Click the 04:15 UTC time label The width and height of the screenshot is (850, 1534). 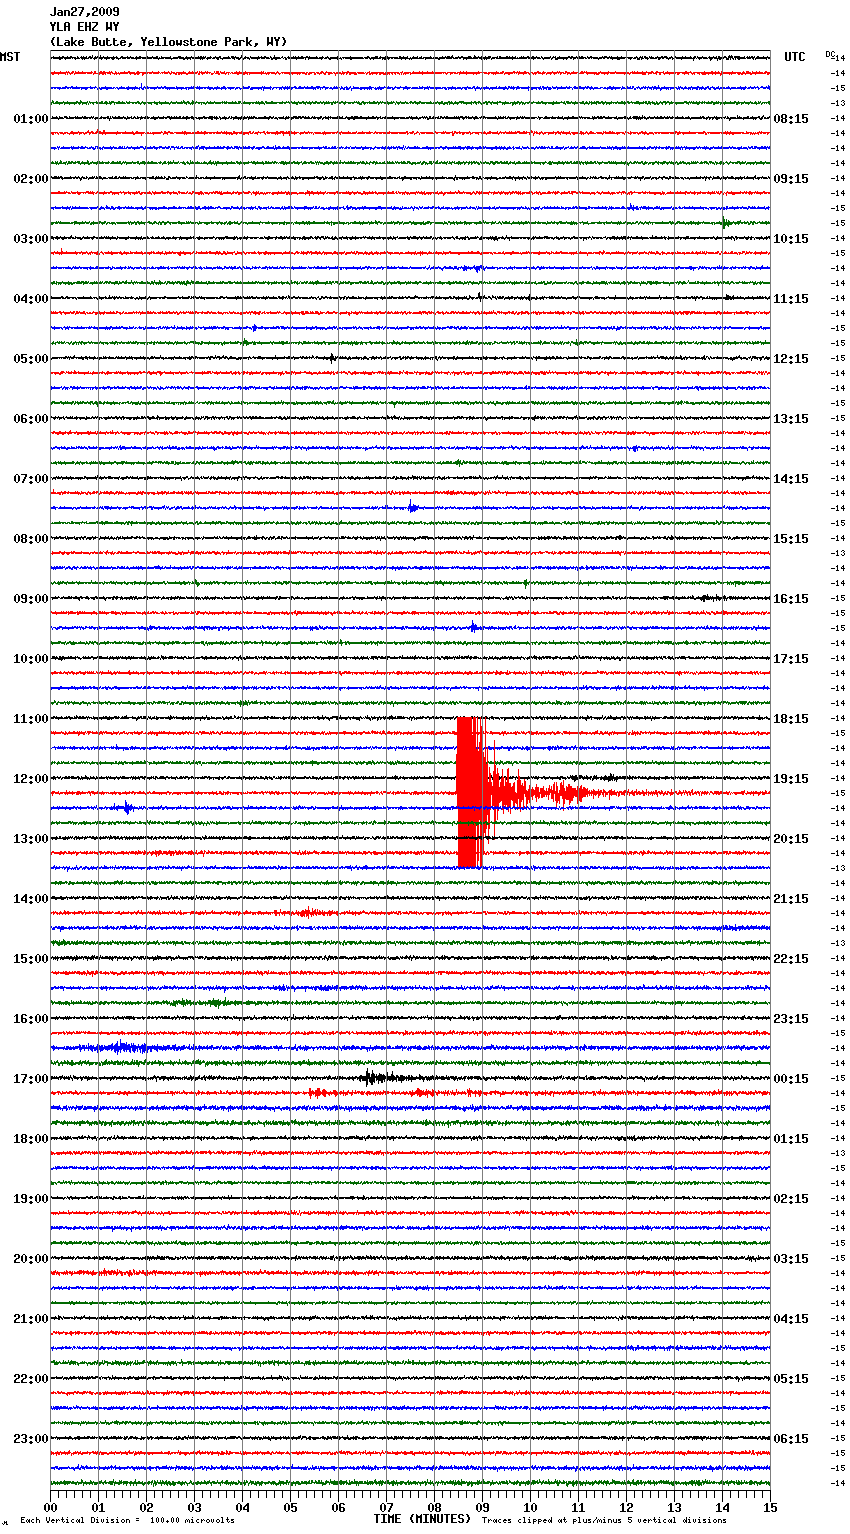coord(791,1319)
